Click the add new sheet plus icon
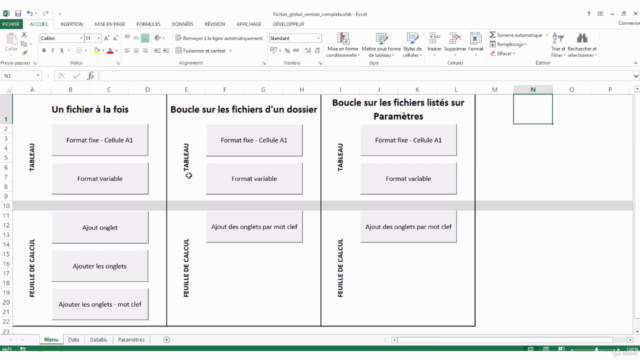The height and width of the screenshot is (360, 640). (x=167, y=340)
